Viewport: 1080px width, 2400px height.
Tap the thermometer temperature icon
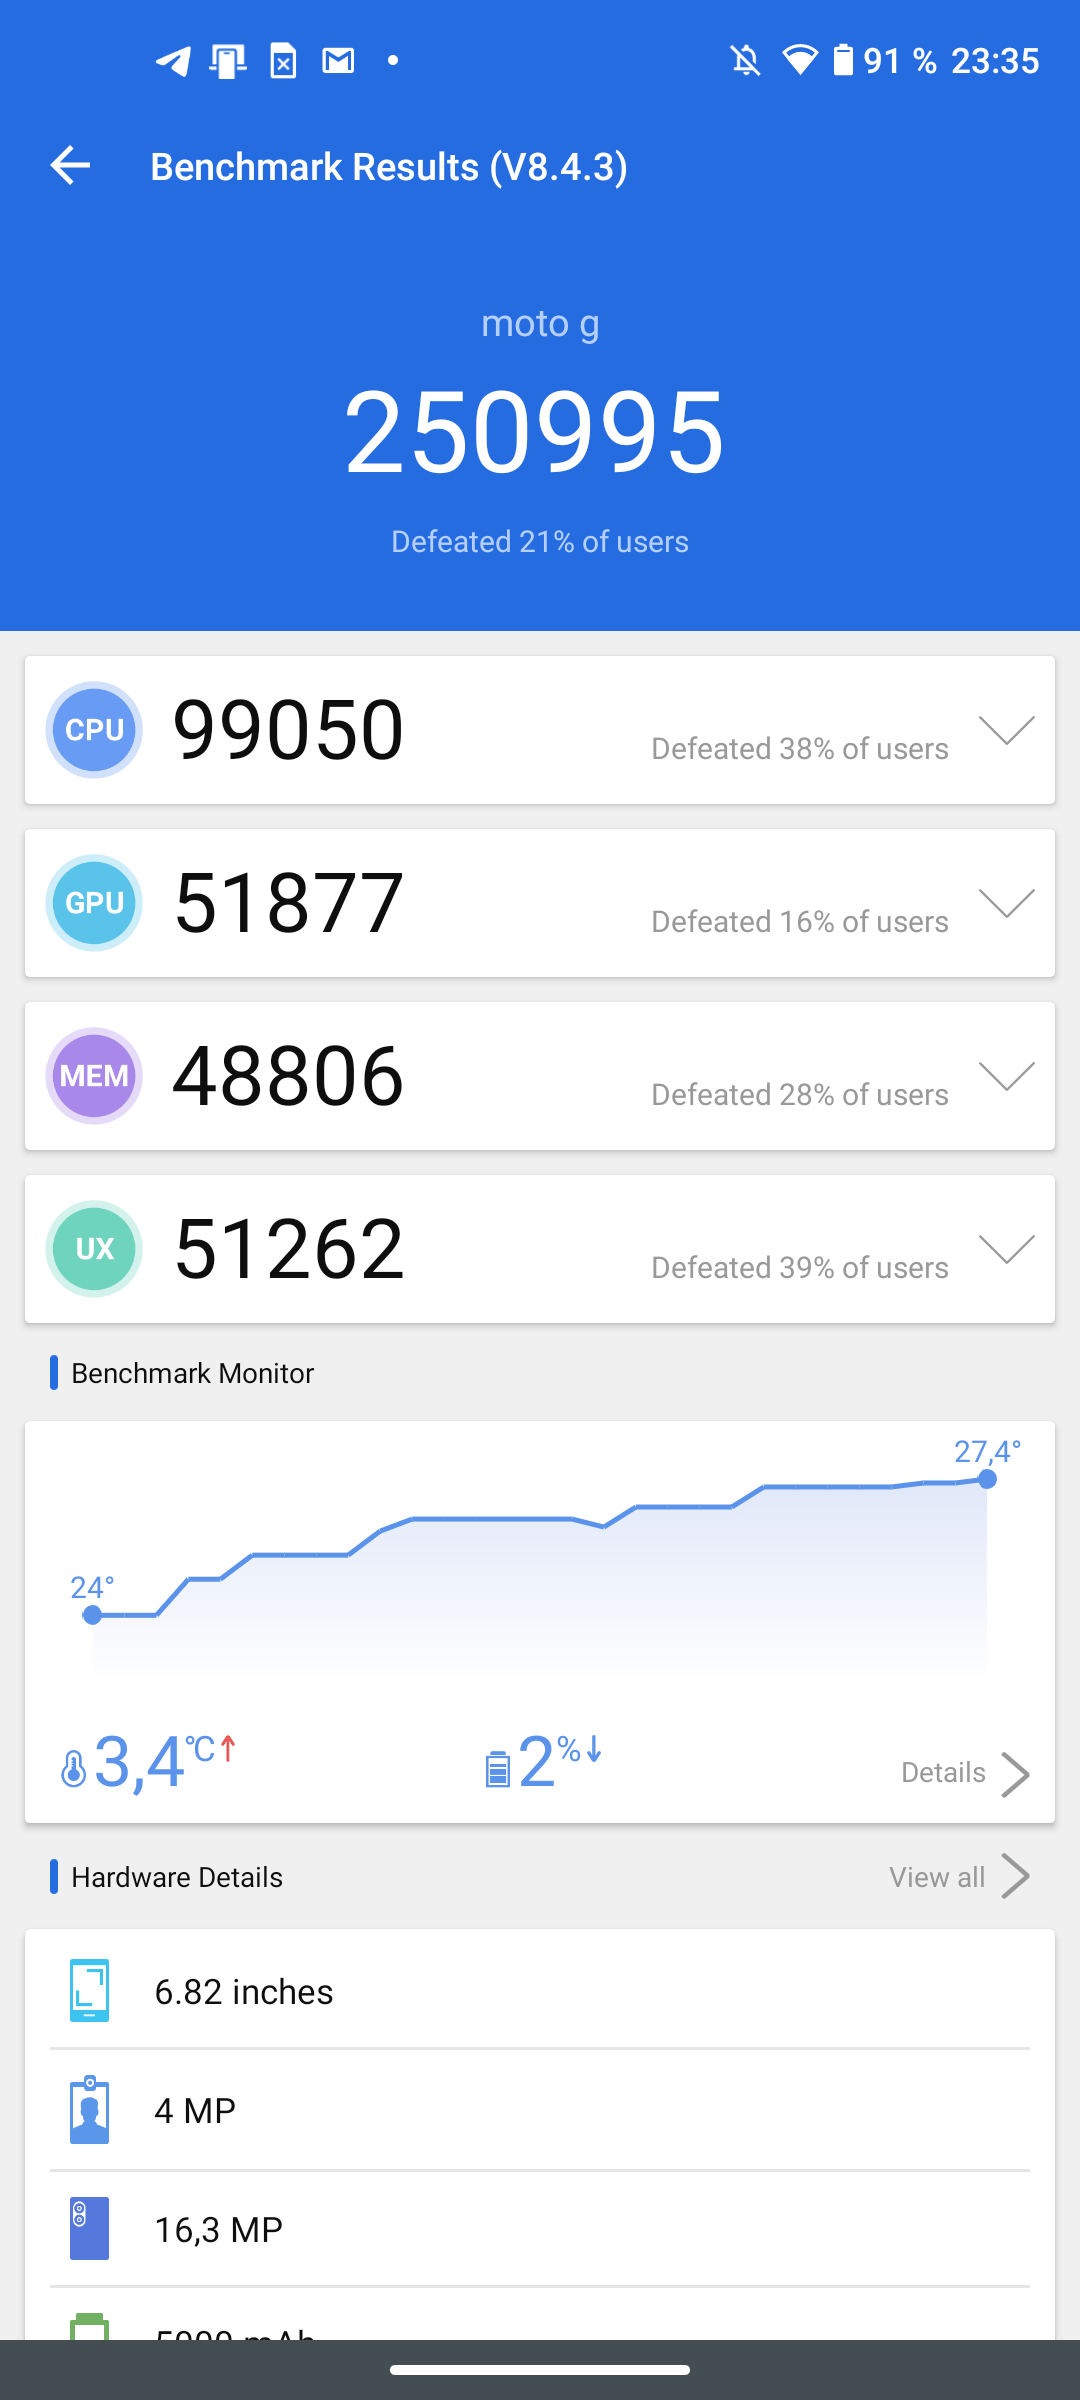73,1768
